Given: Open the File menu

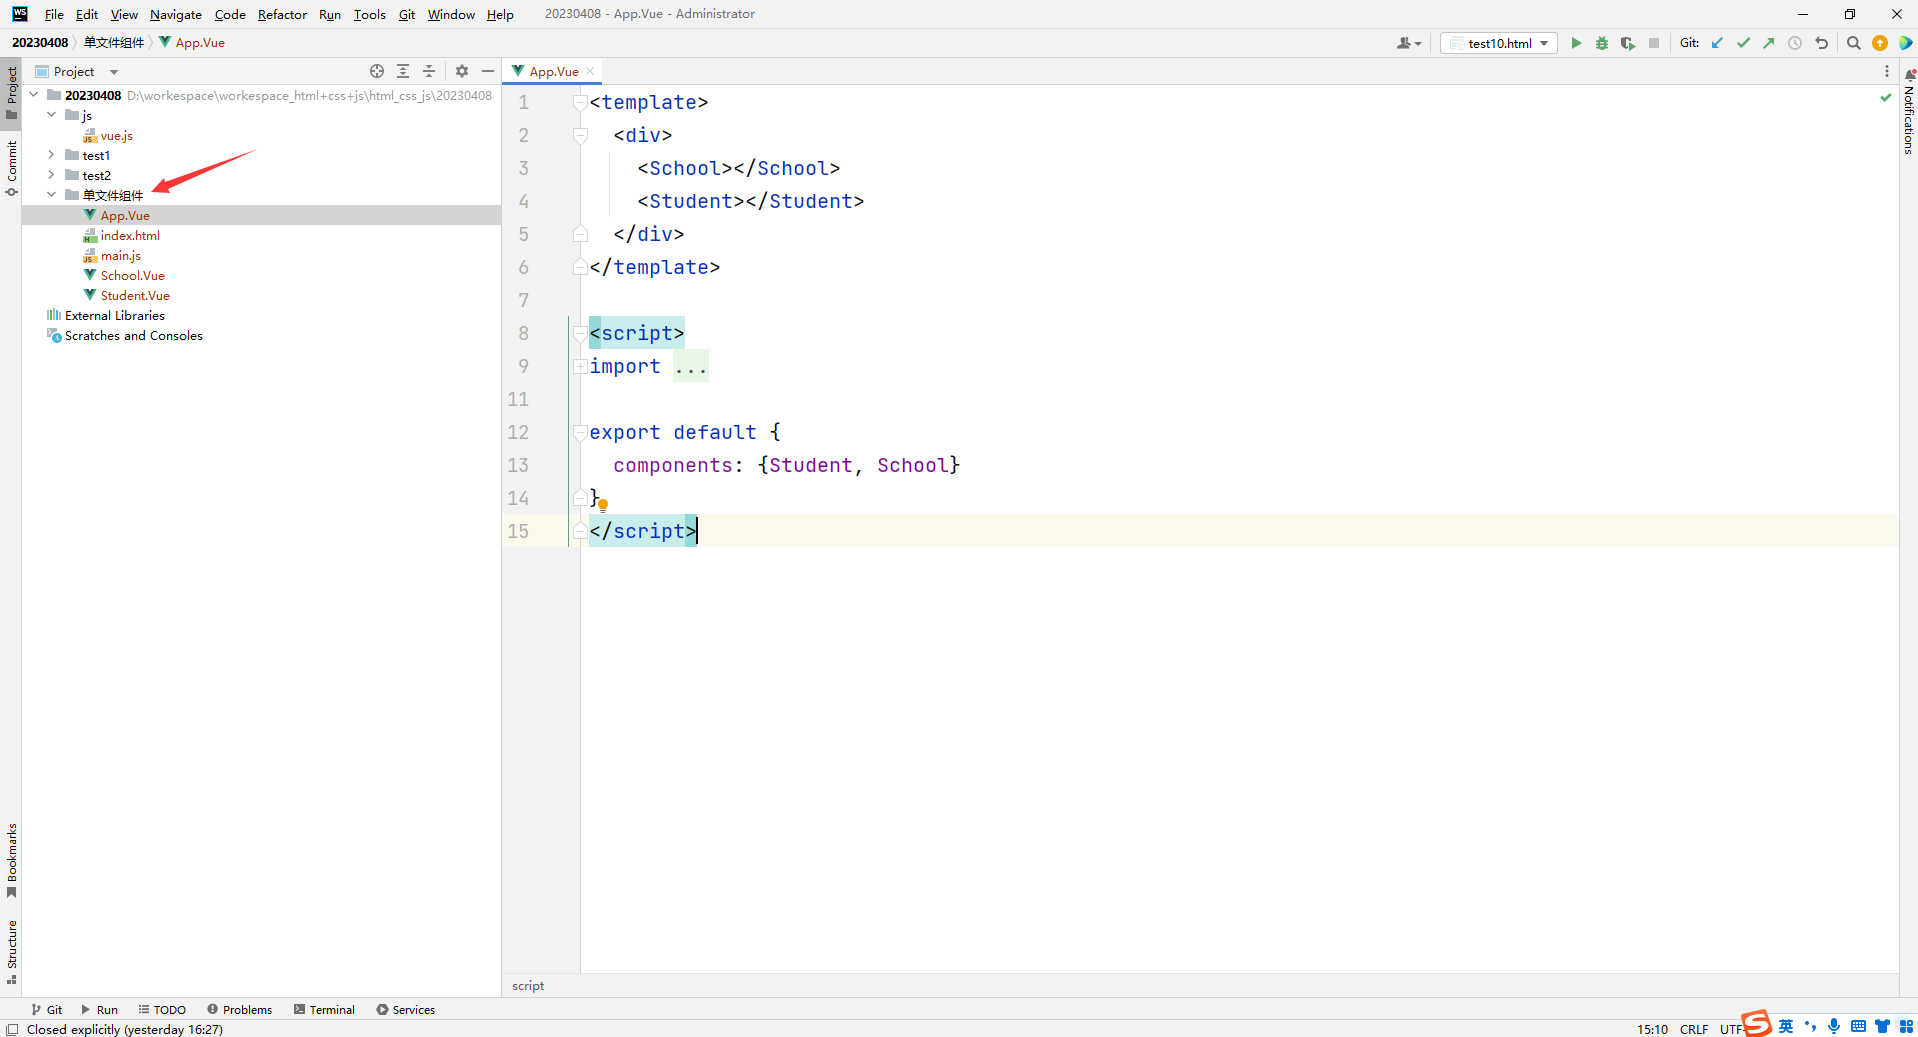Looking at the screenshot, I should pos(54,14).
